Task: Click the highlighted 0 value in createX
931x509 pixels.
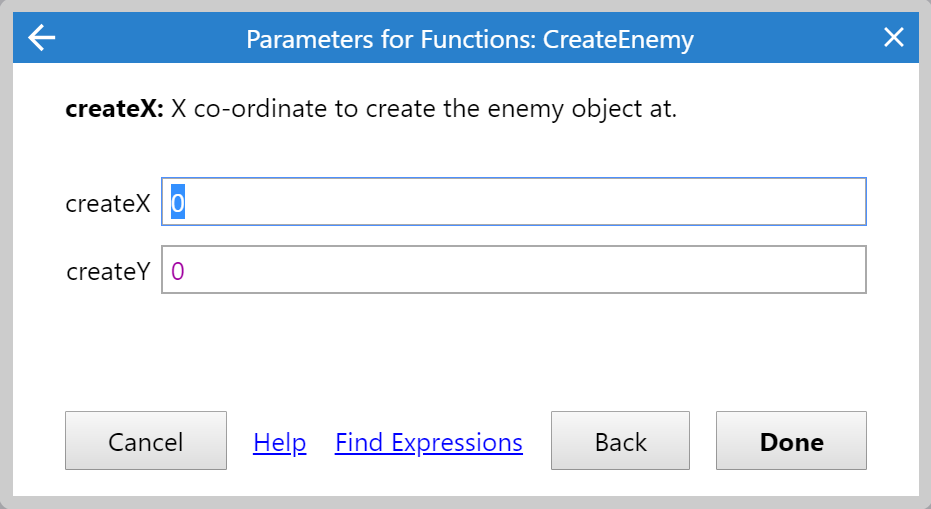Action: coord(178,203)
